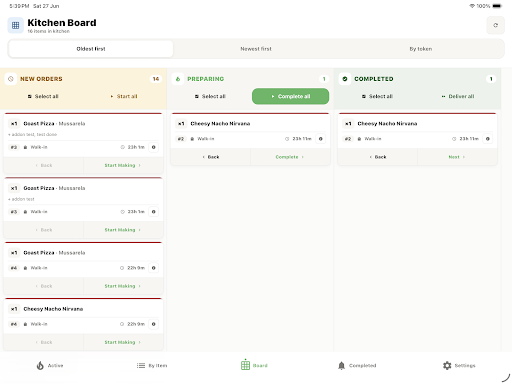The image size is (512, 384).
Task: Tap the COMPLETED column heading
Action: click(x=374, y=79)
